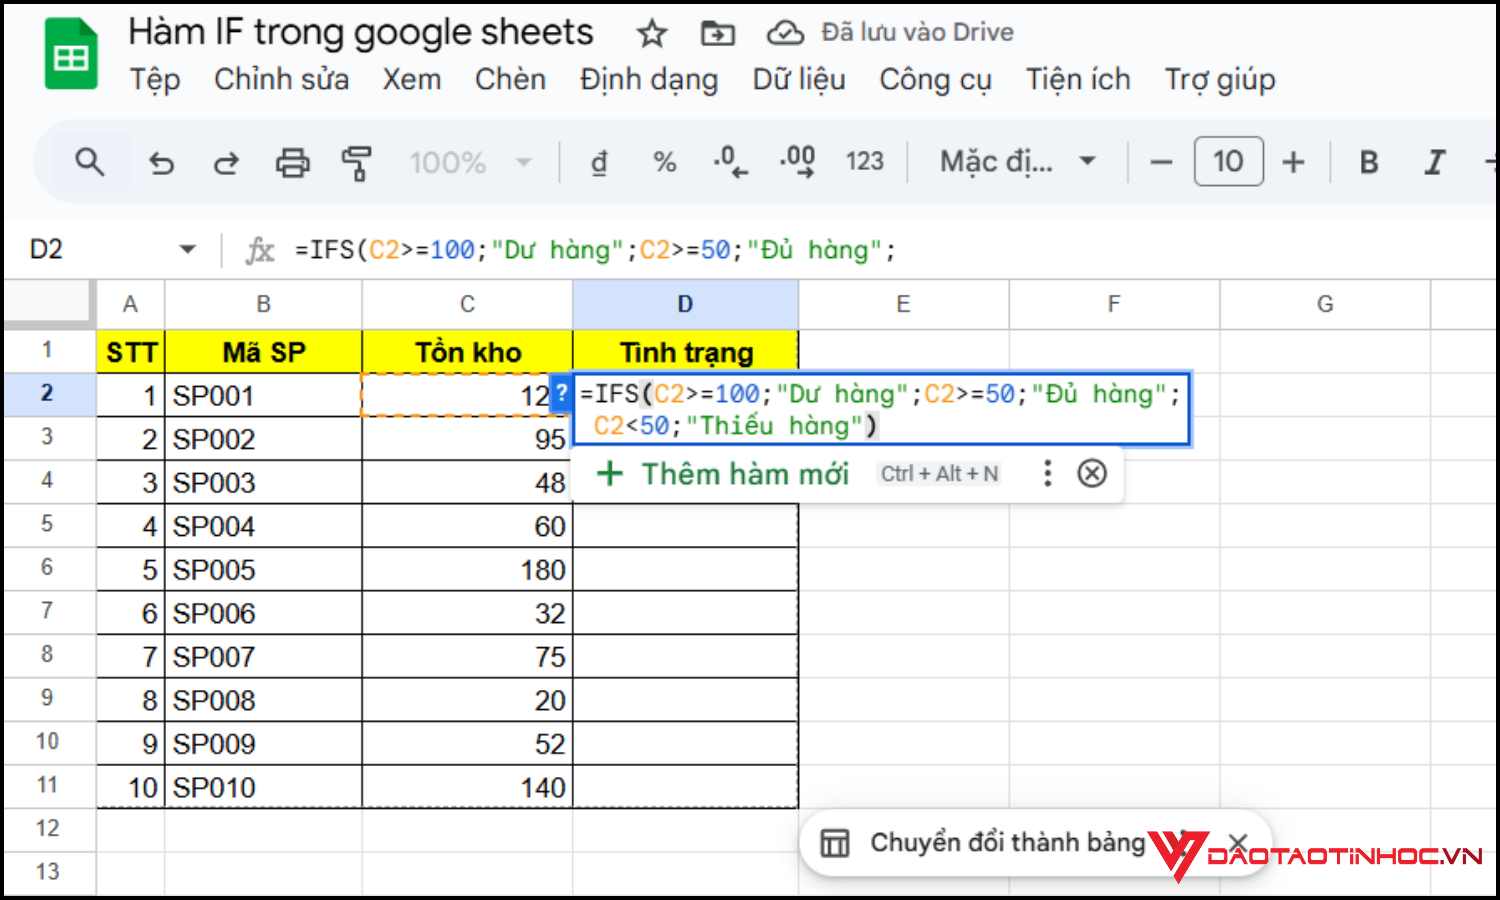Open the Công cụ menu
This screenshot has height=900, width=1500.
[935, 80]
